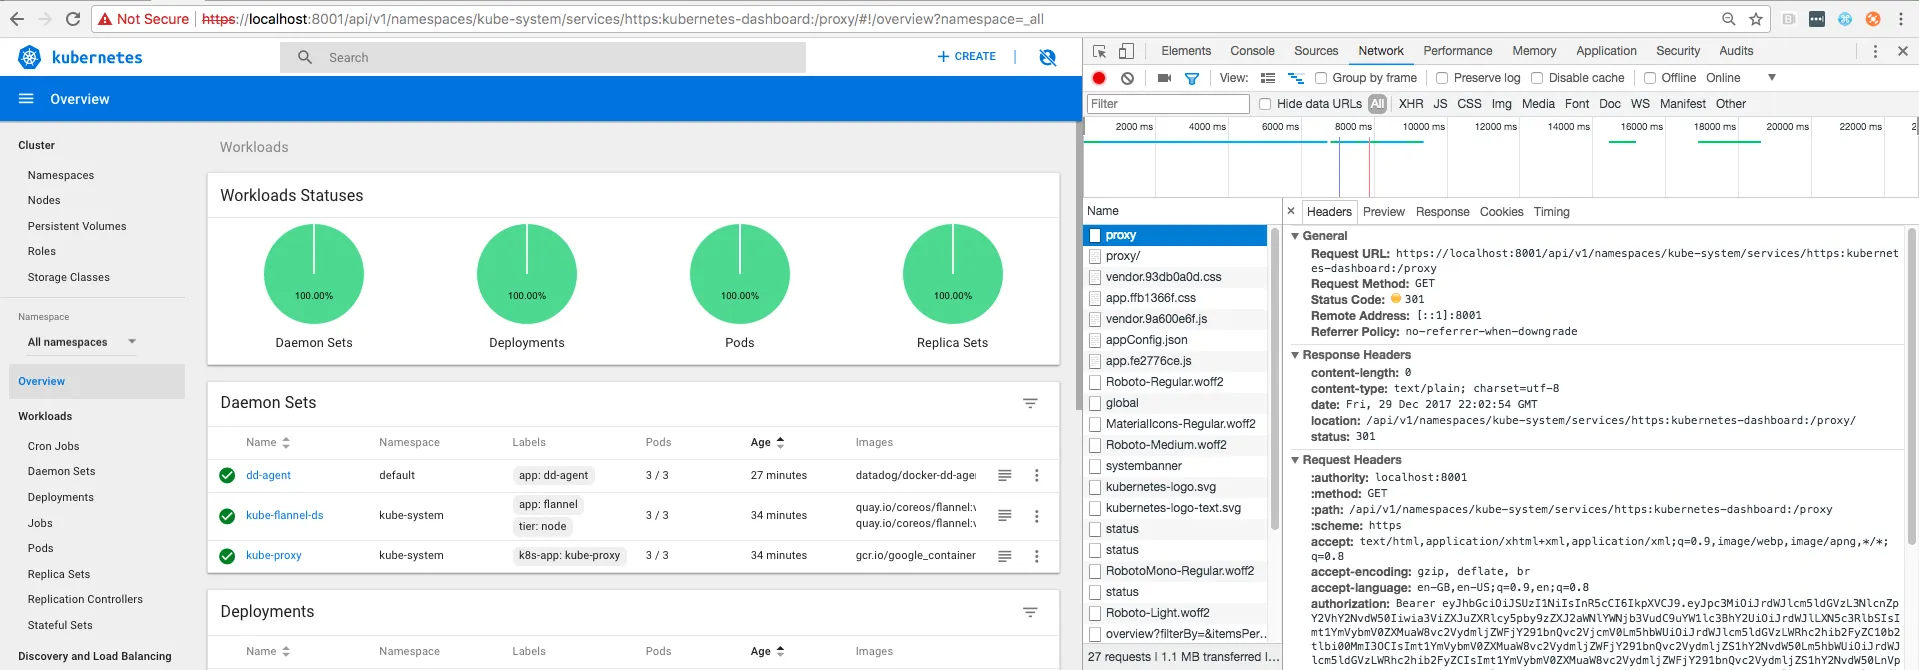1919x670 pixels.
Task: Enable the Preserve log checkbox
Action: click(x=1442, y=78)
